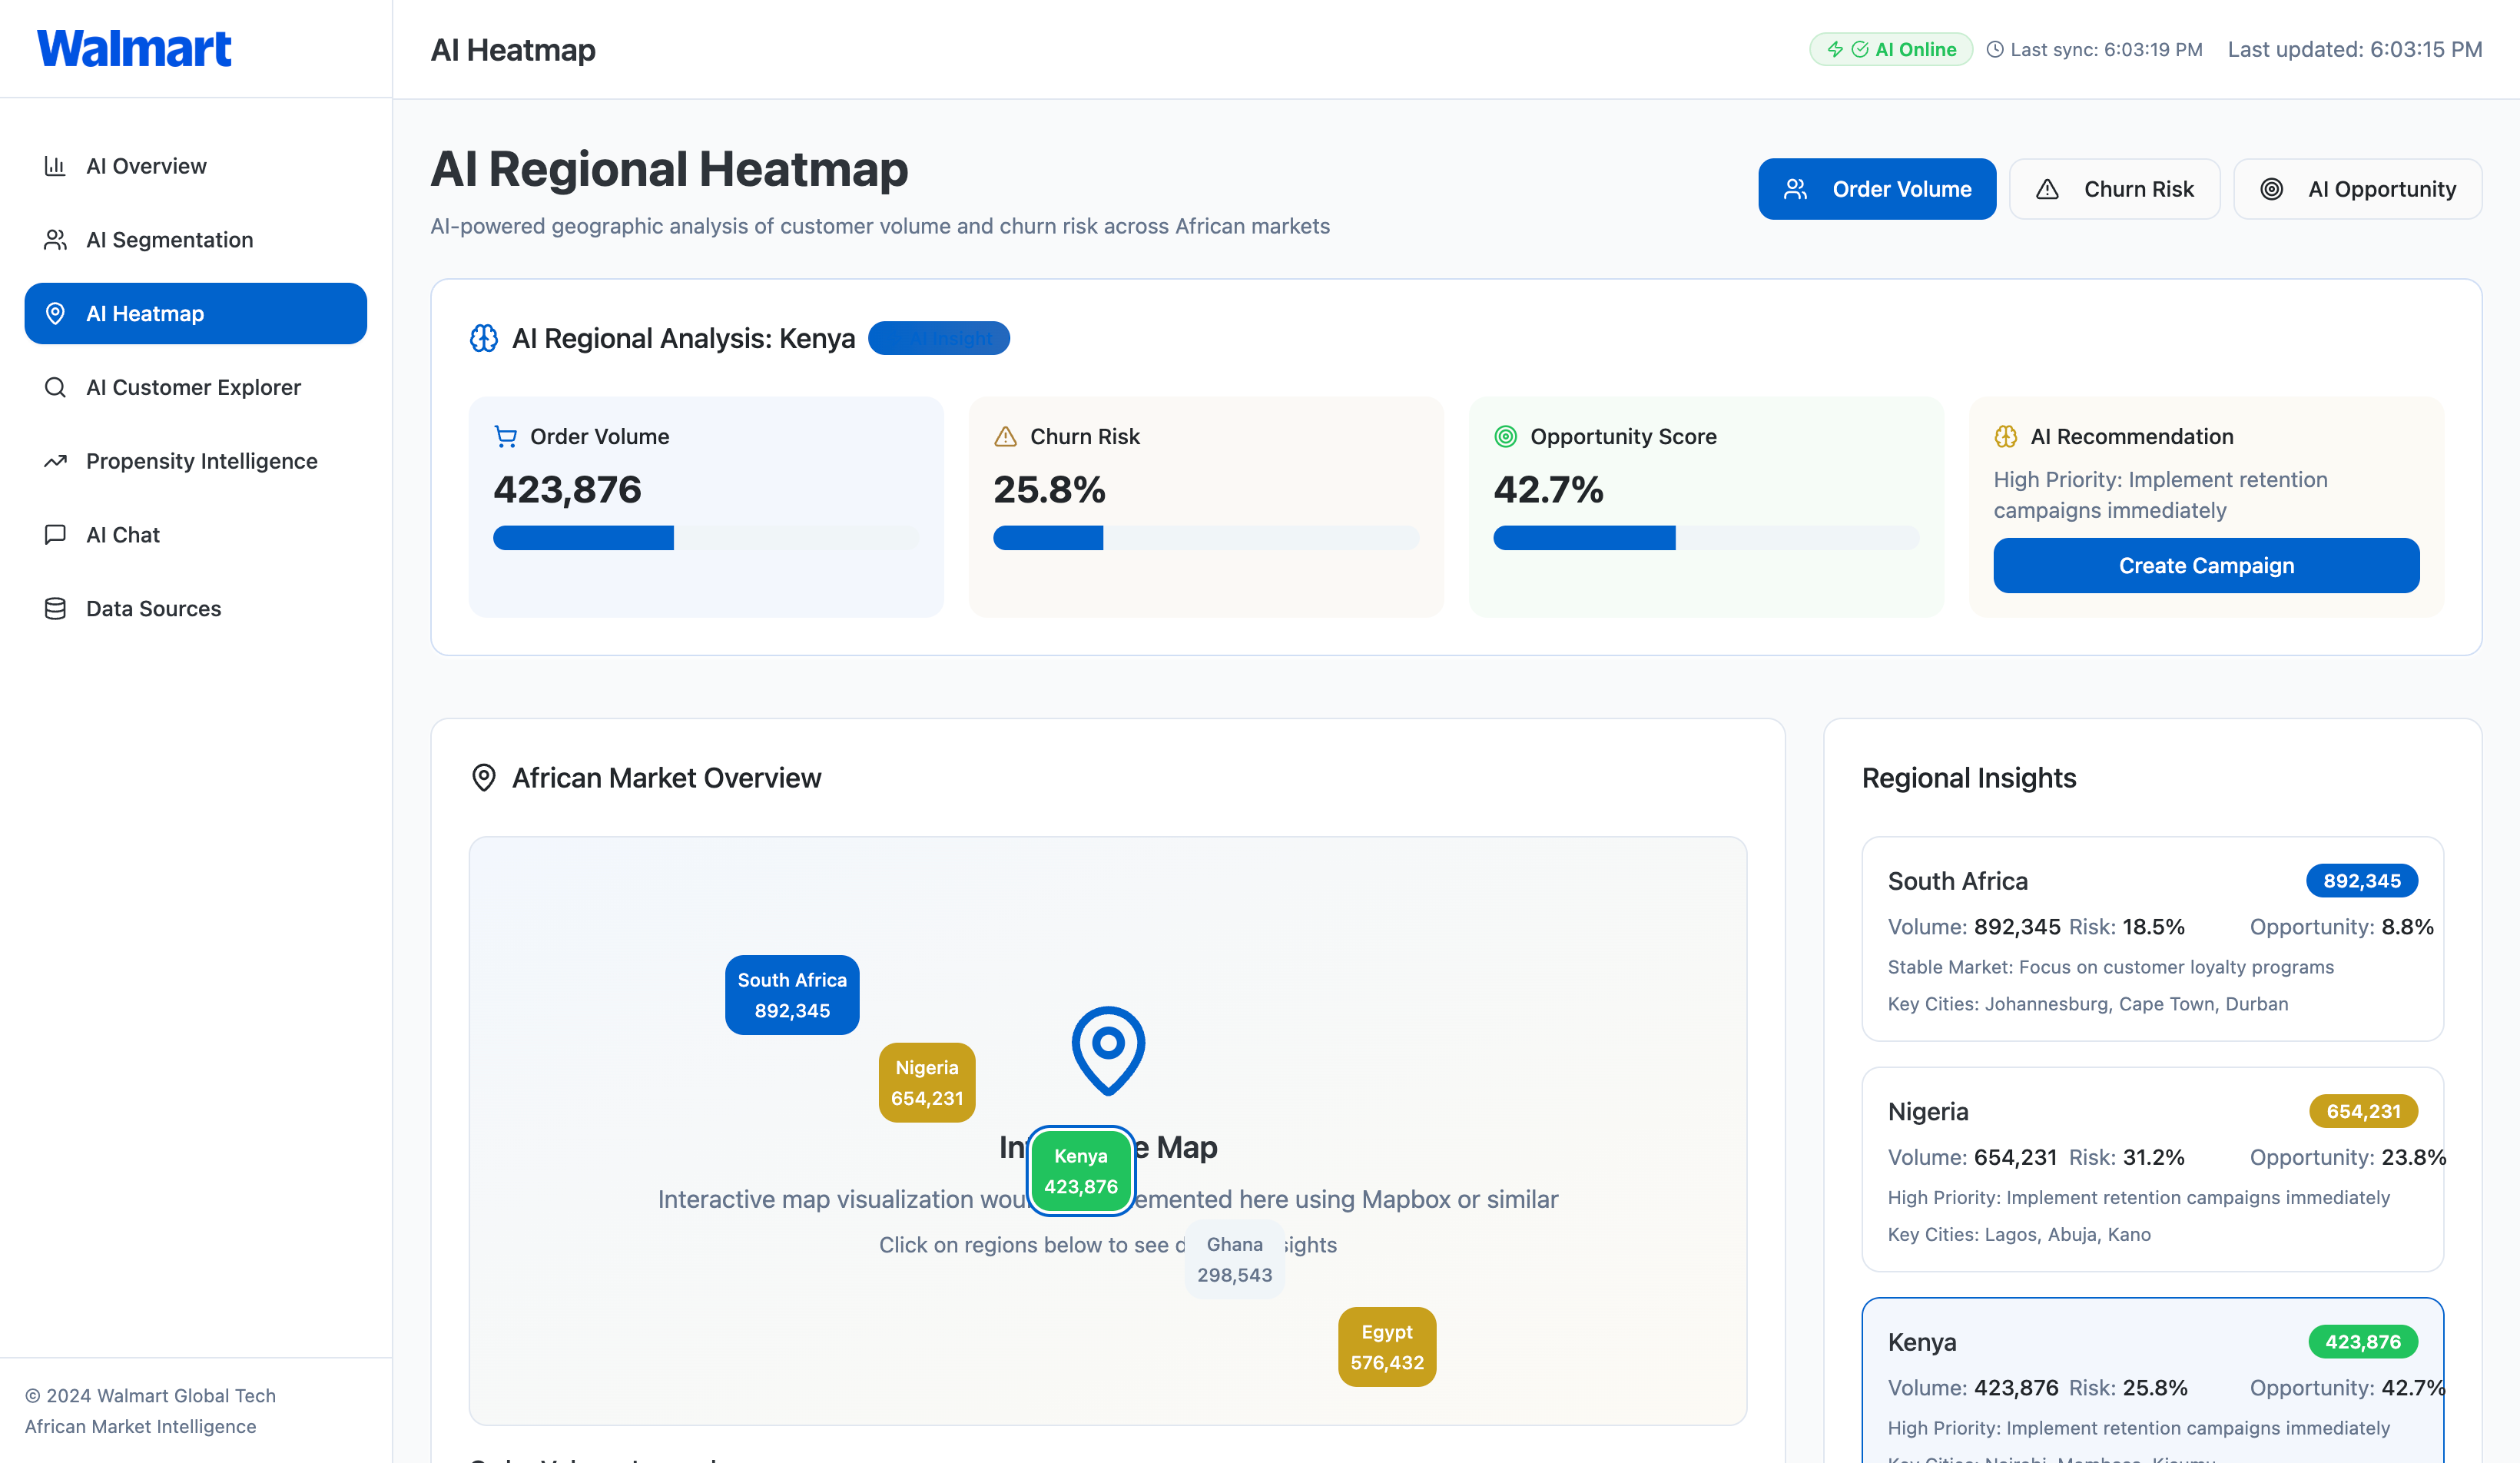Click the 654,231 badge in Nigeria card
Screen dimensions: 2520x1463
pyautogui.click(x=2363, y=1111)
